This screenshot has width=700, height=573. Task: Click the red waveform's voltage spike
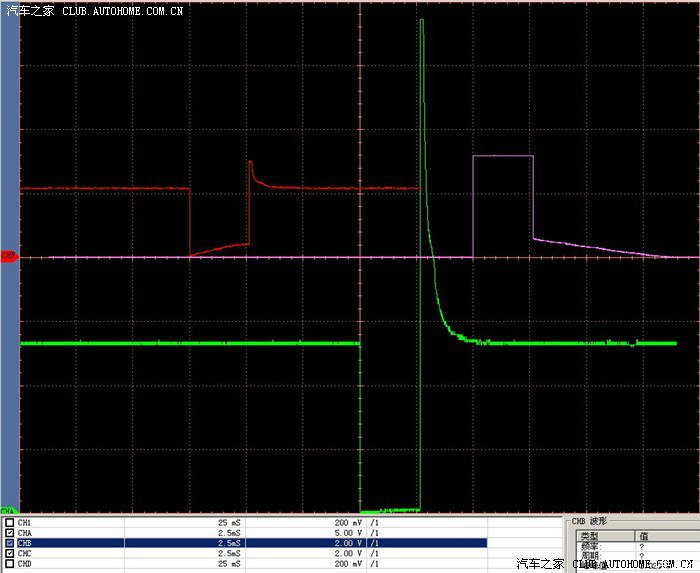click(250, 163)
